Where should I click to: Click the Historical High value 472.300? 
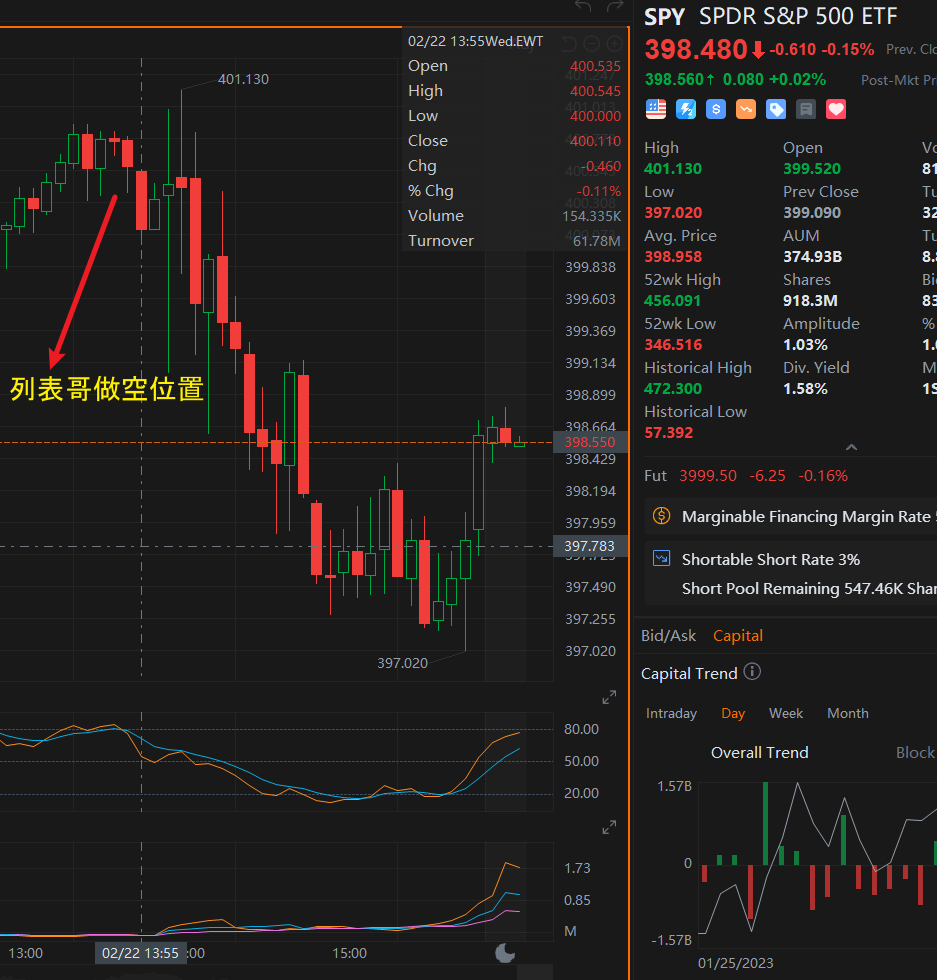673,389
